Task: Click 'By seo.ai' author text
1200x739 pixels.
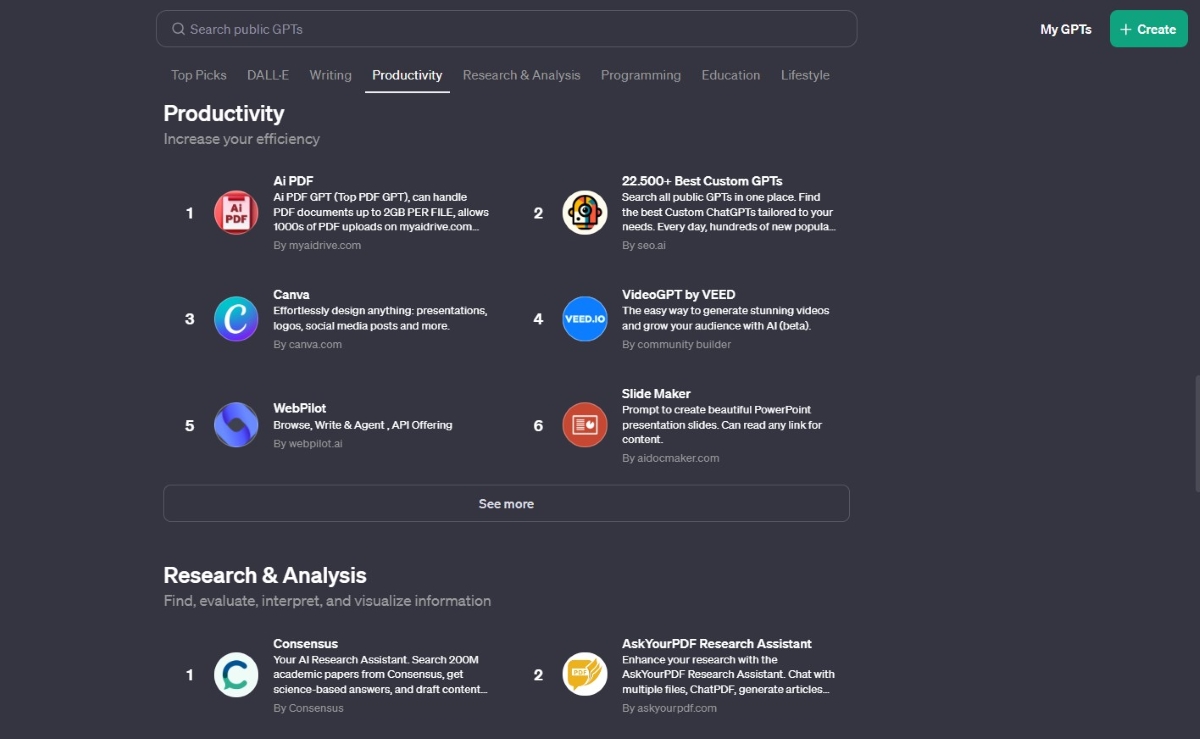Action: point(643,245)
